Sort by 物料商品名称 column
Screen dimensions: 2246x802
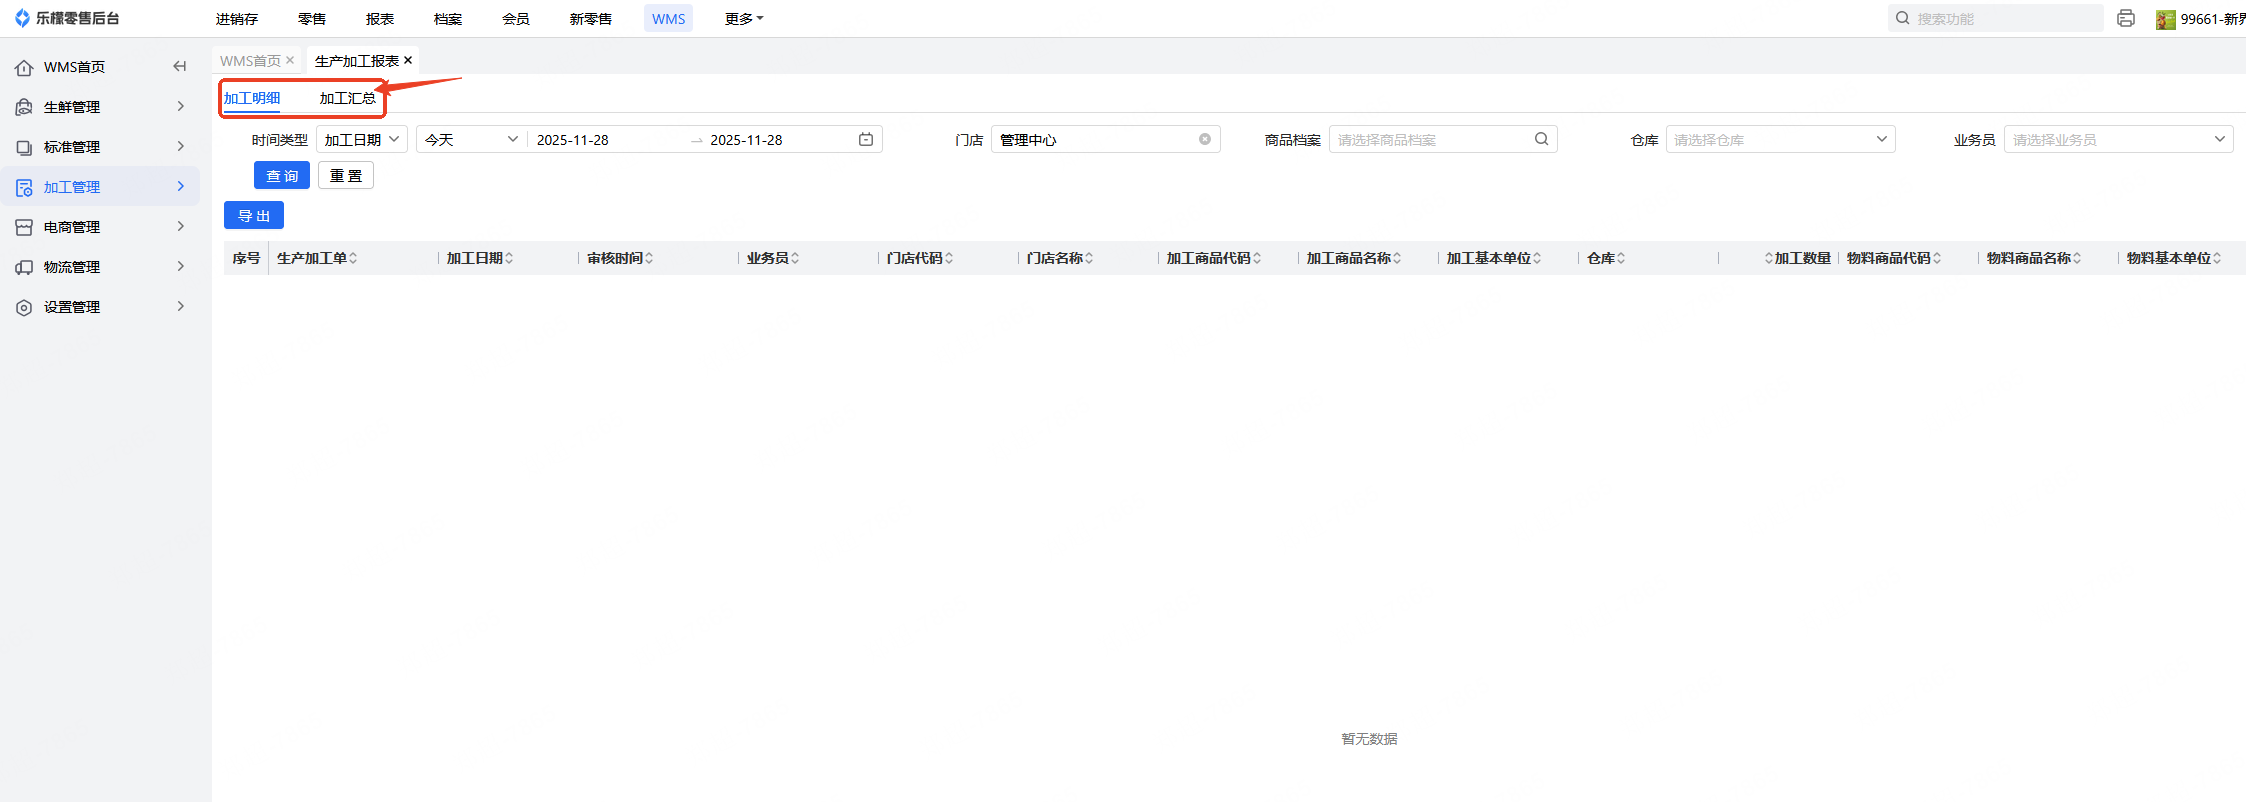coord(2077,258)
